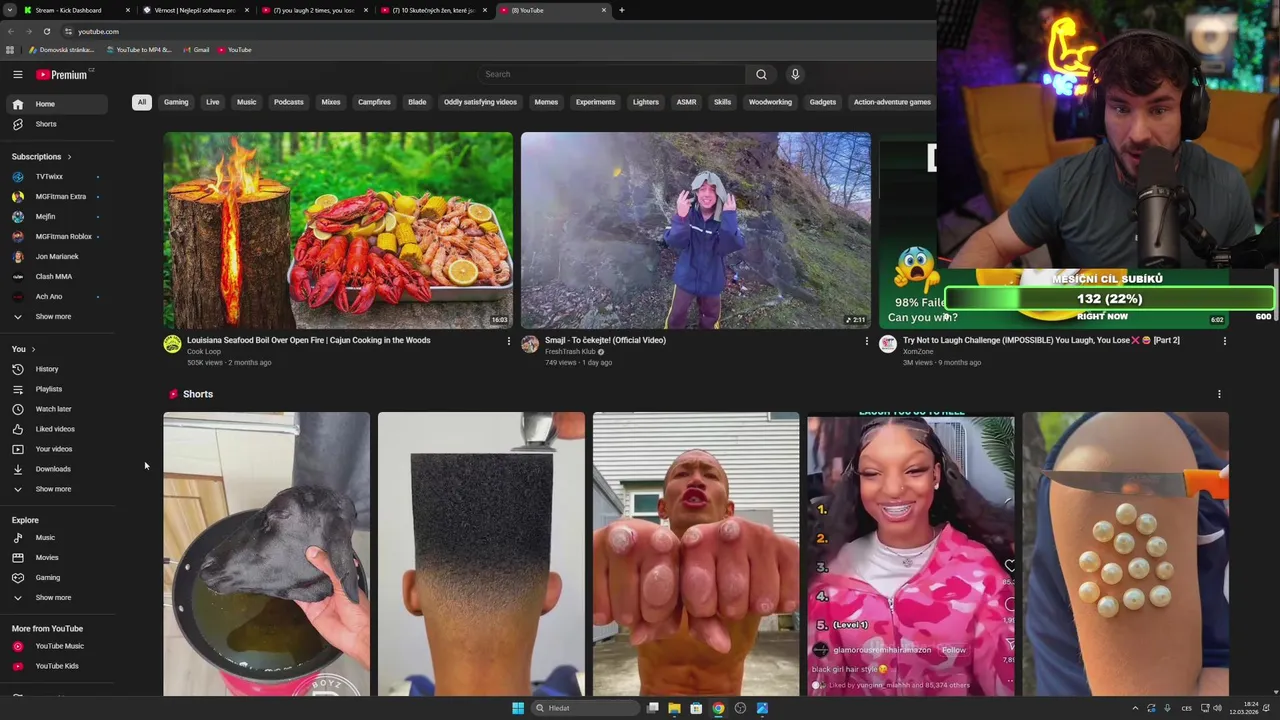Screen dimensions: 1280x720
Task: Open the pearls on arm Short
Action: 1125,554
